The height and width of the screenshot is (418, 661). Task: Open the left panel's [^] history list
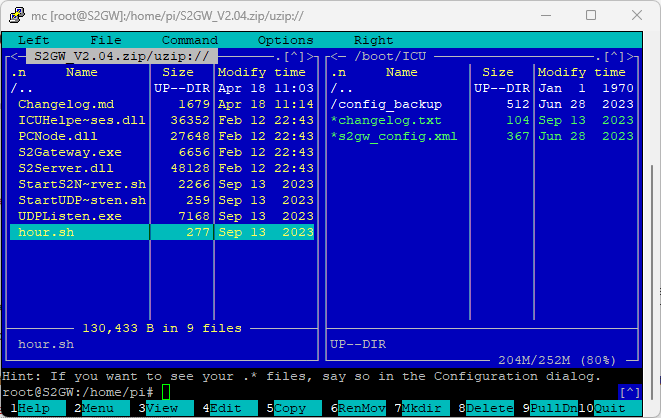pyautogui.click(x=294, y=57)
